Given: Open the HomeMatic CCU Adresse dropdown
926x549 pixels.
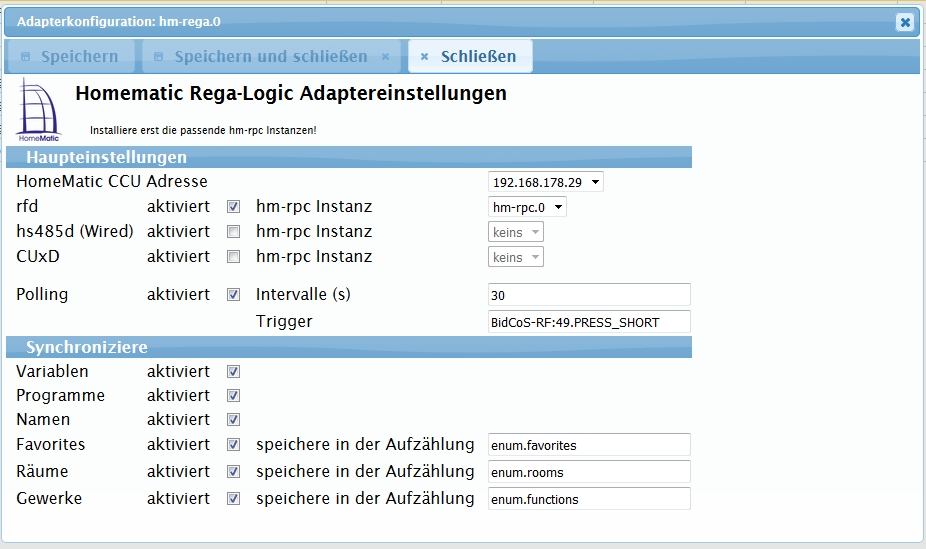Looking at the screenshot, I should [546, 182].
